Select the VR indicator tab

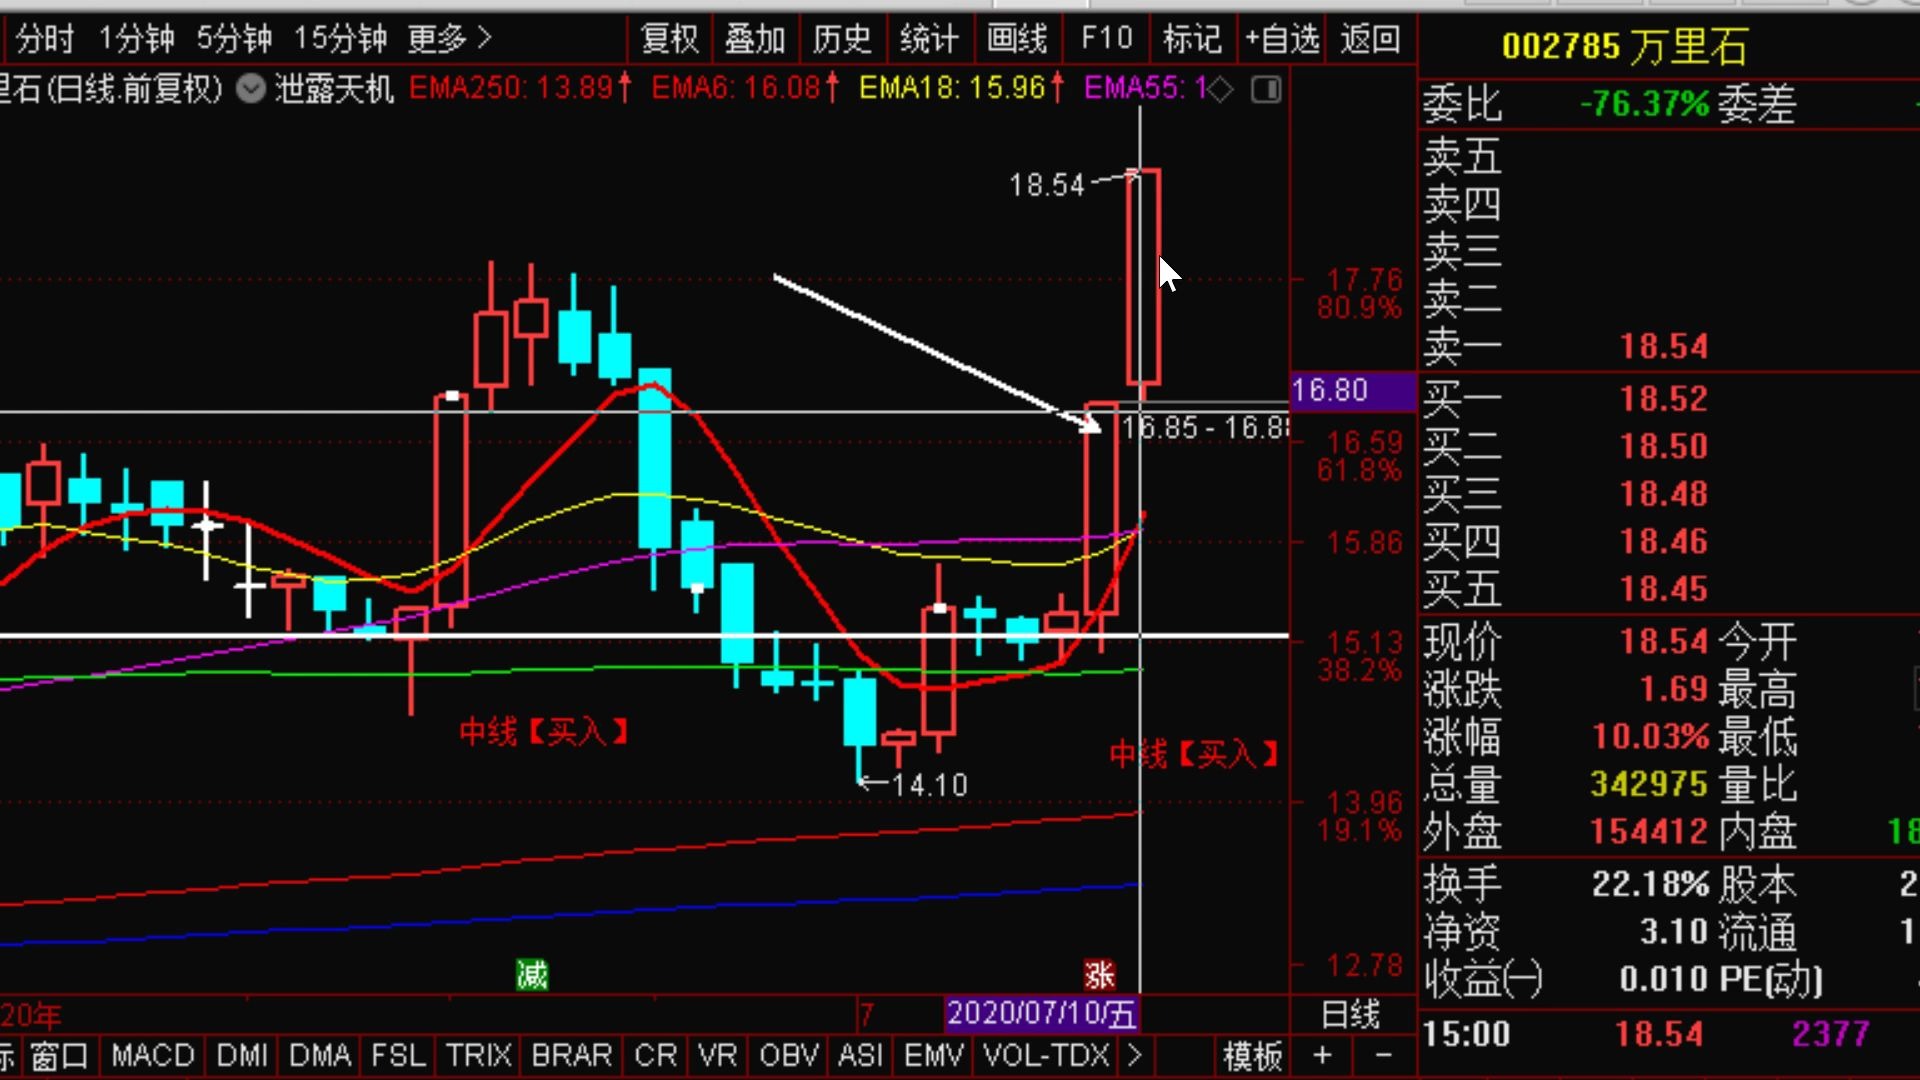click(718, 1056)
